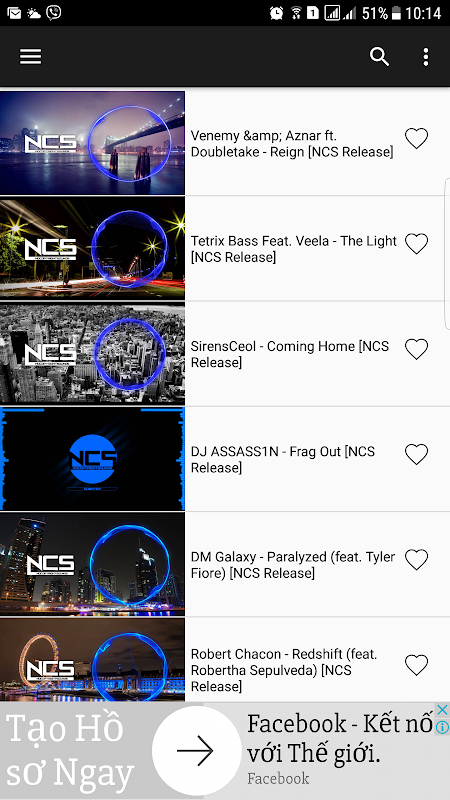Tap the alarm clock status icon
The width and height of the screenshot is (450, 800).
277,13
